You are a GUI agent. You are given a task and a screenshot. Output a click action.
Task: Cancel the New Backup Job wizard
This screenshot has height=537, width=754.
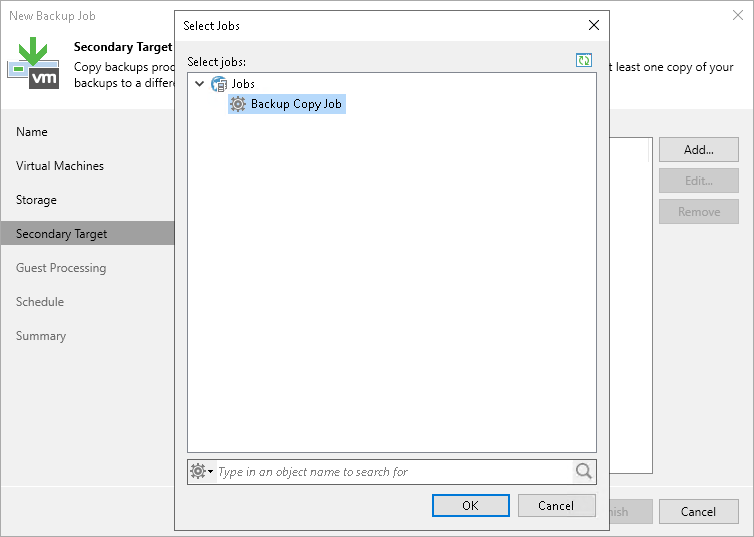point(699,512)
